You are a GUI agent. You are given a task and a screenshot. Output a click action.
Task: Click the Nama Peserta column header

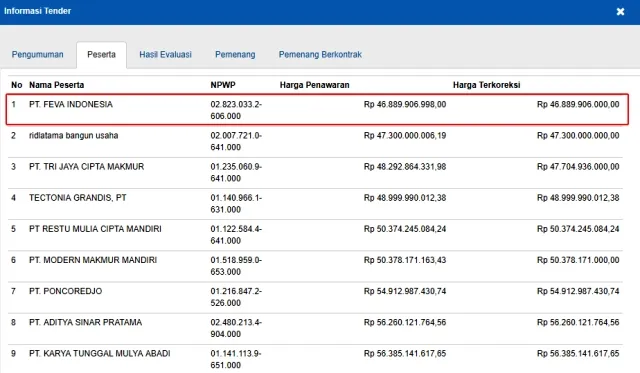[x=56, y=85]
